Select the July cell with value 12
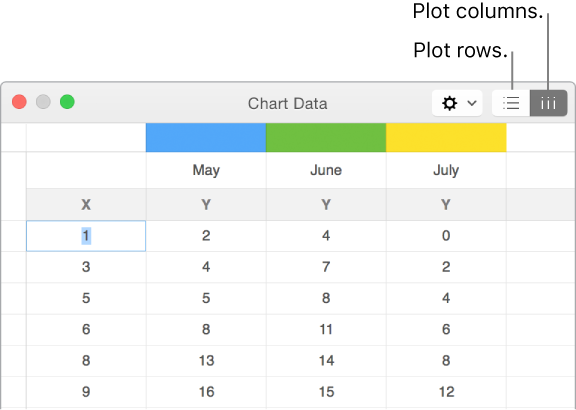The height and width of the screenshot is (410, 576). [446, 392]
